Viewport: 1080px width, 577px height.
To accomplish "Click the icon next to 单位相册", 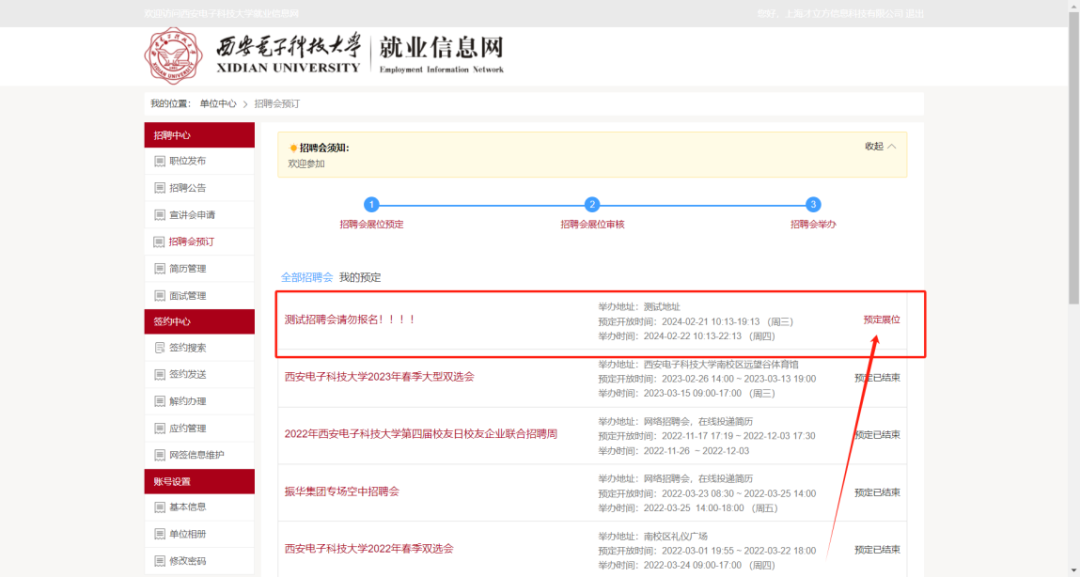I will [159, 534].
